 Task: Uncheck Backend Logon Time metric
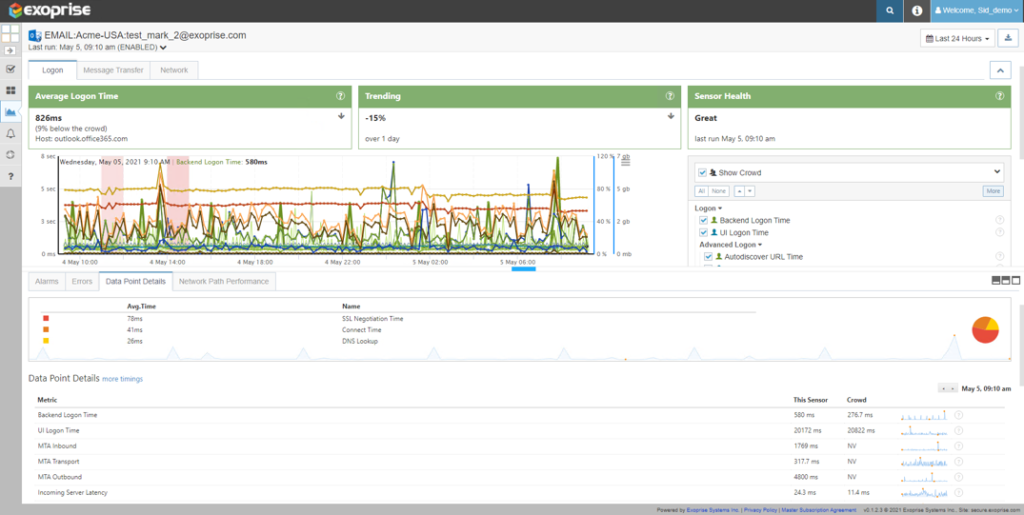703,221
